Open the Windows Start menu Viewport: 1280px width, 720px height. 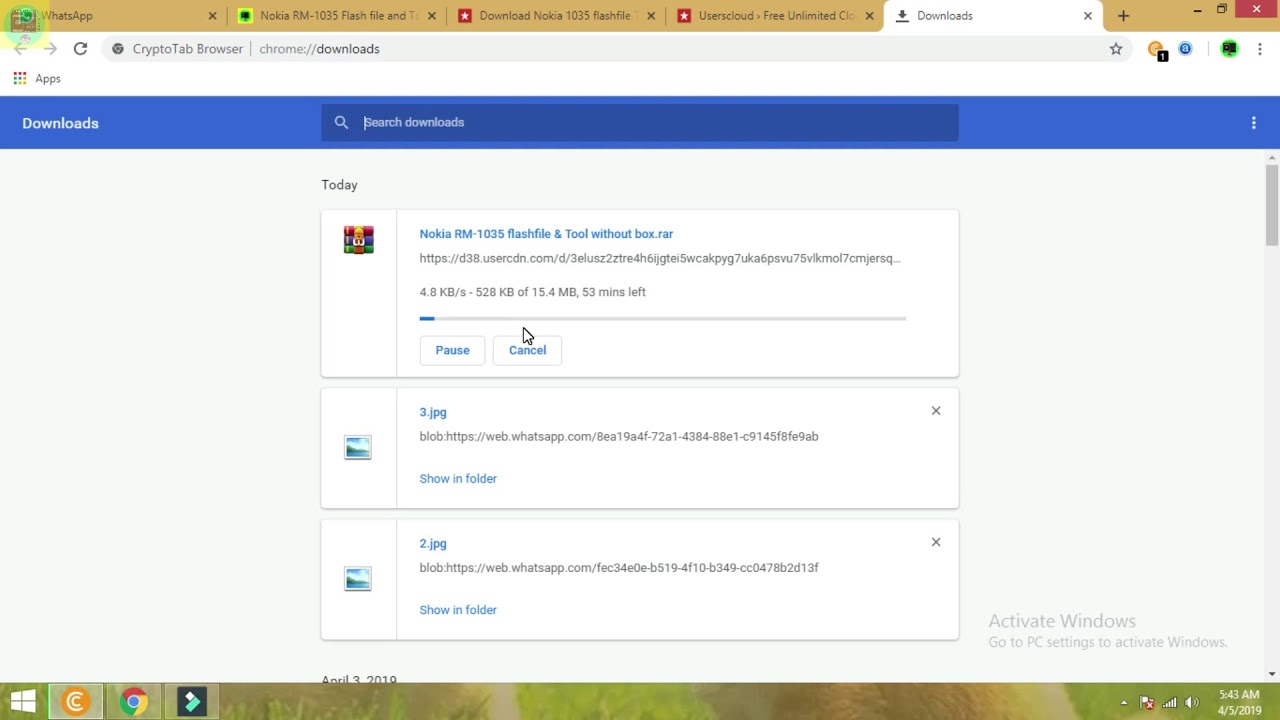click(x=23, y=701)
